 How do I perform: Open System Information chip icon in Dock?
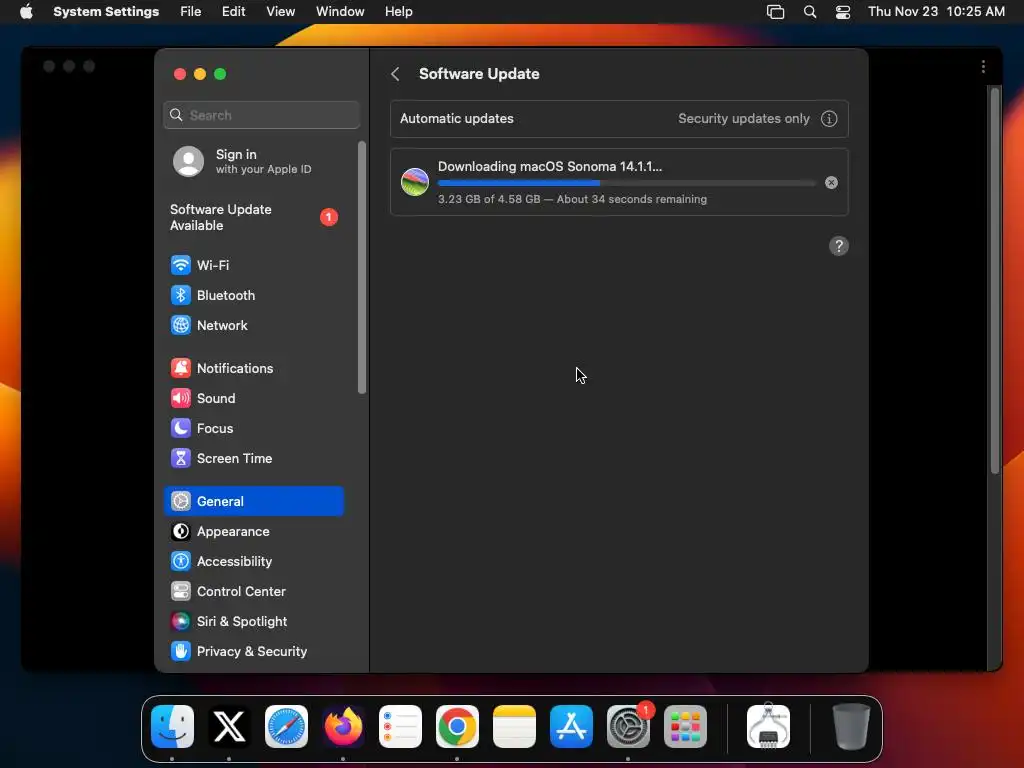[768, 726]
